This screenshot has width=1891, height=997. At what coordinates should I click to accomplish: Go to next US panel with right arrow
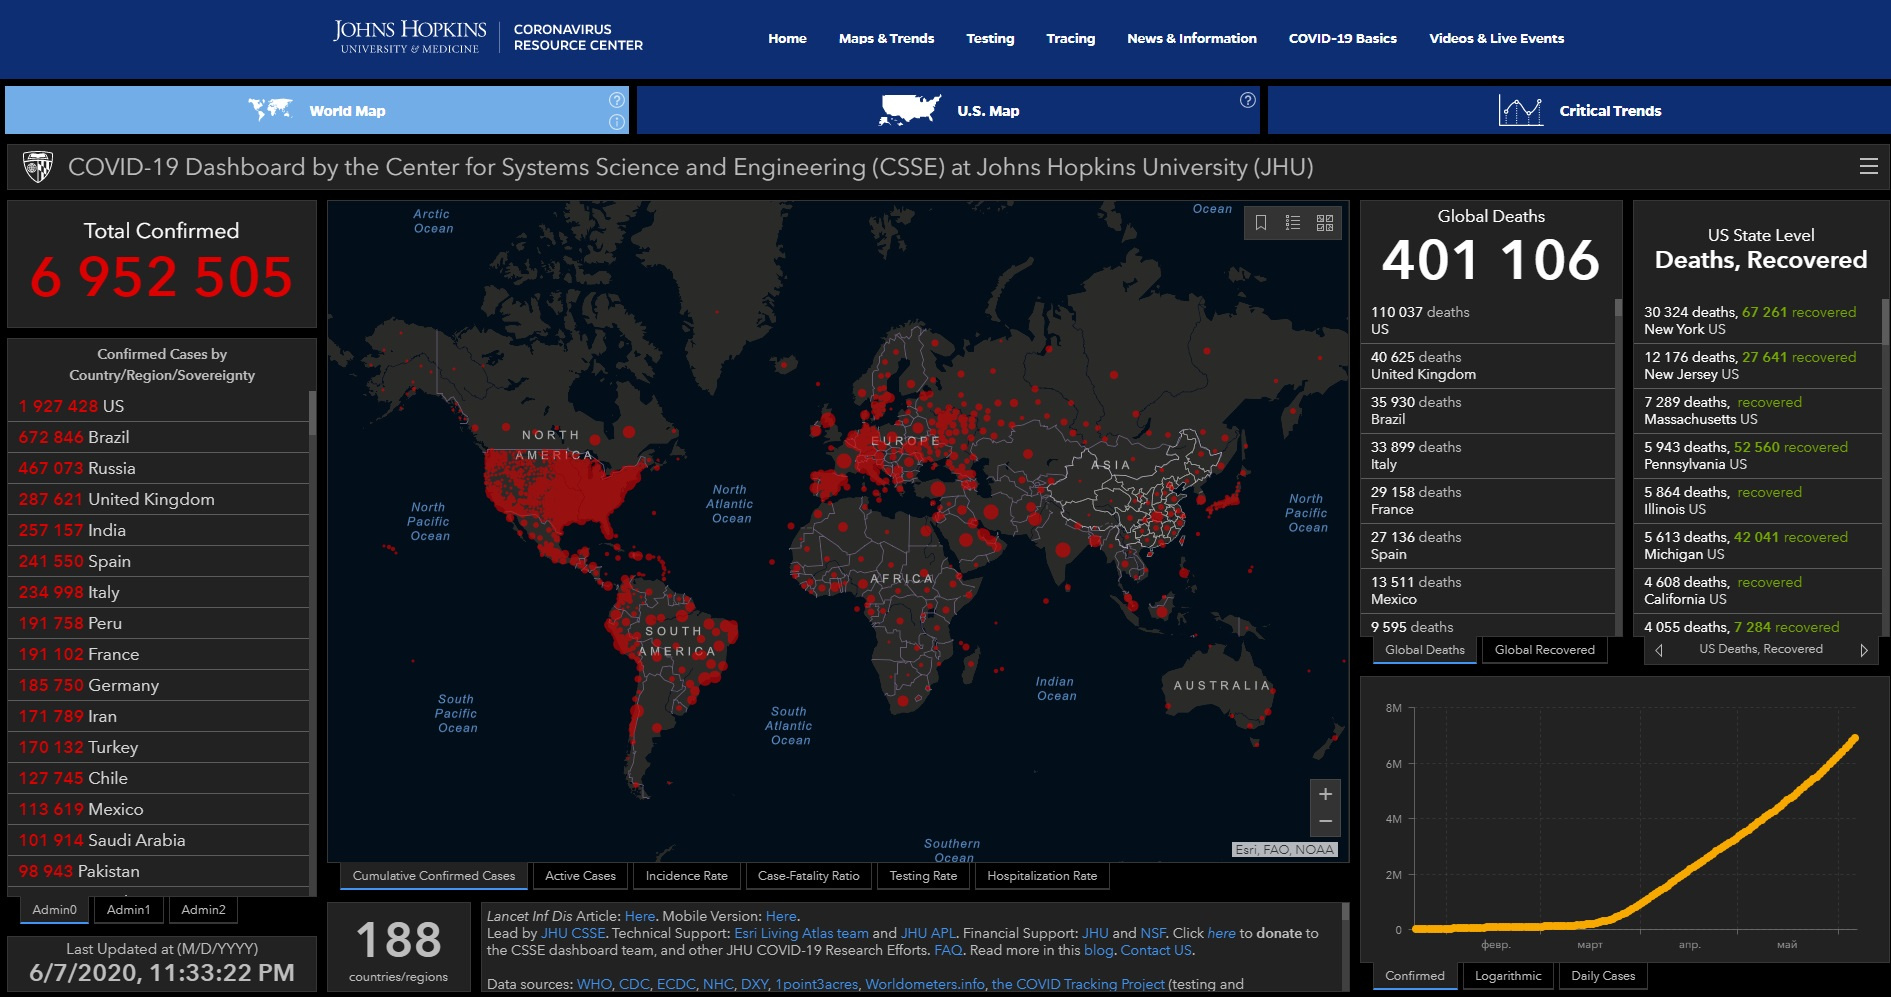[x=1864, y=650]
